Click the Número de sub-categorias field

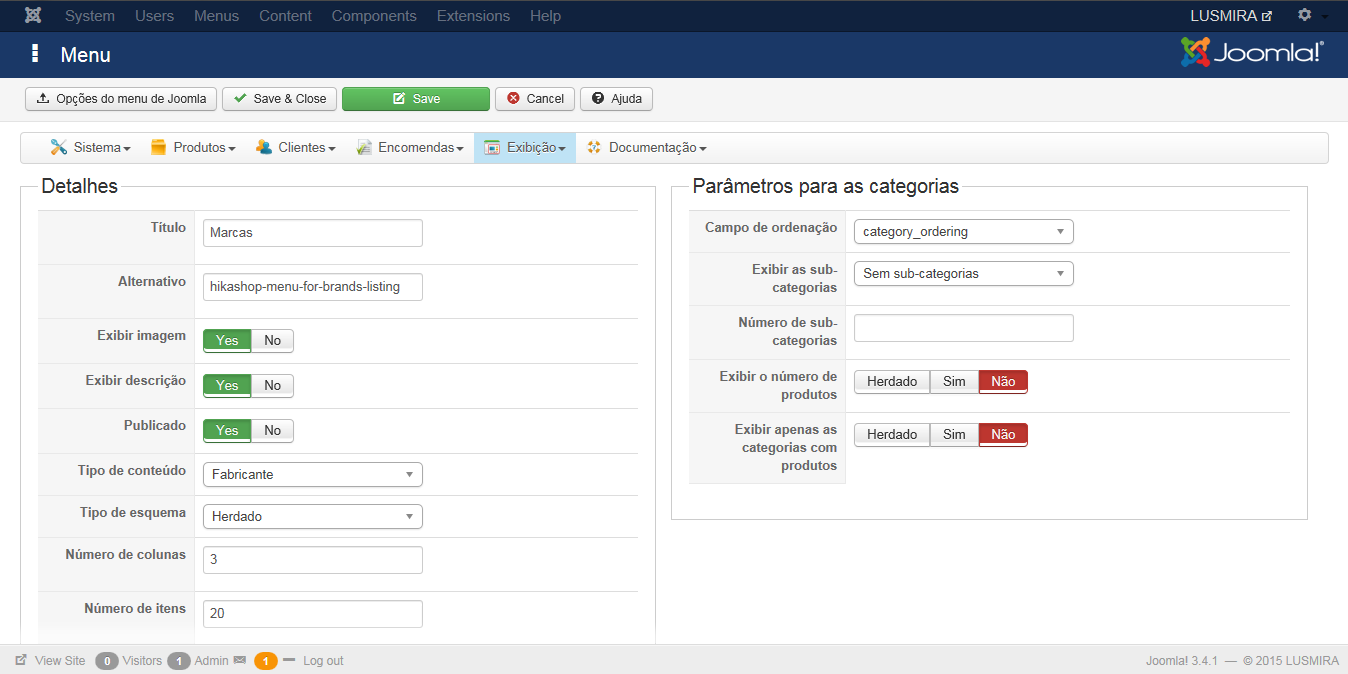pyautogui.click(x=964, y=328)
